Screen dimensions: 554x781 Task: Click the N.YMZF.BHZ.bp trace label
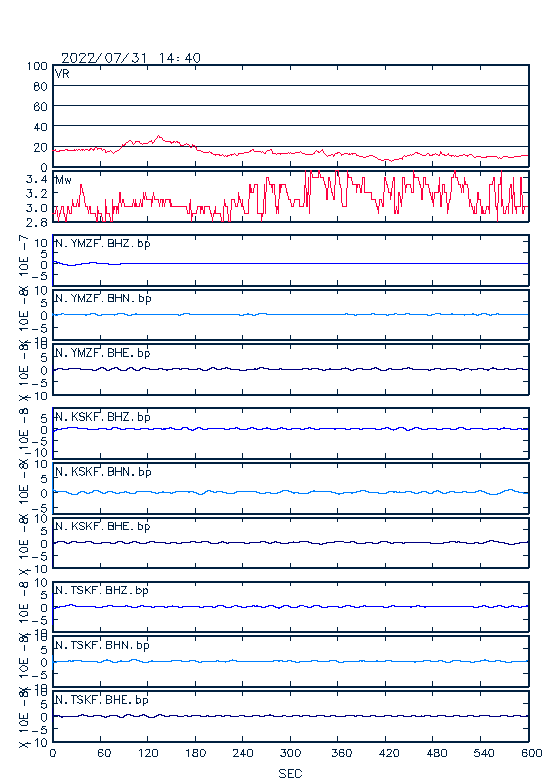pos(103,244)
